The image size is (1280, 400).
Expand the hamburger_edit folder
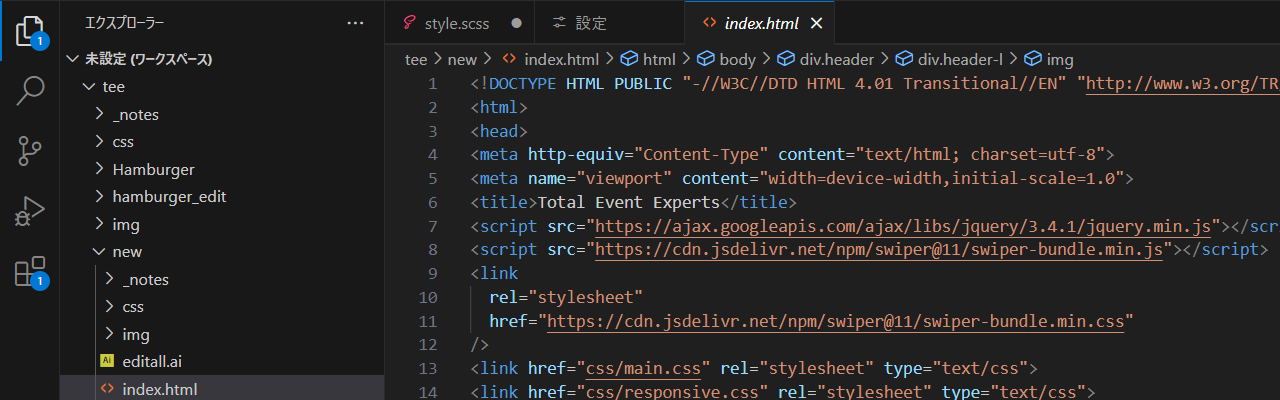point(169,196)
